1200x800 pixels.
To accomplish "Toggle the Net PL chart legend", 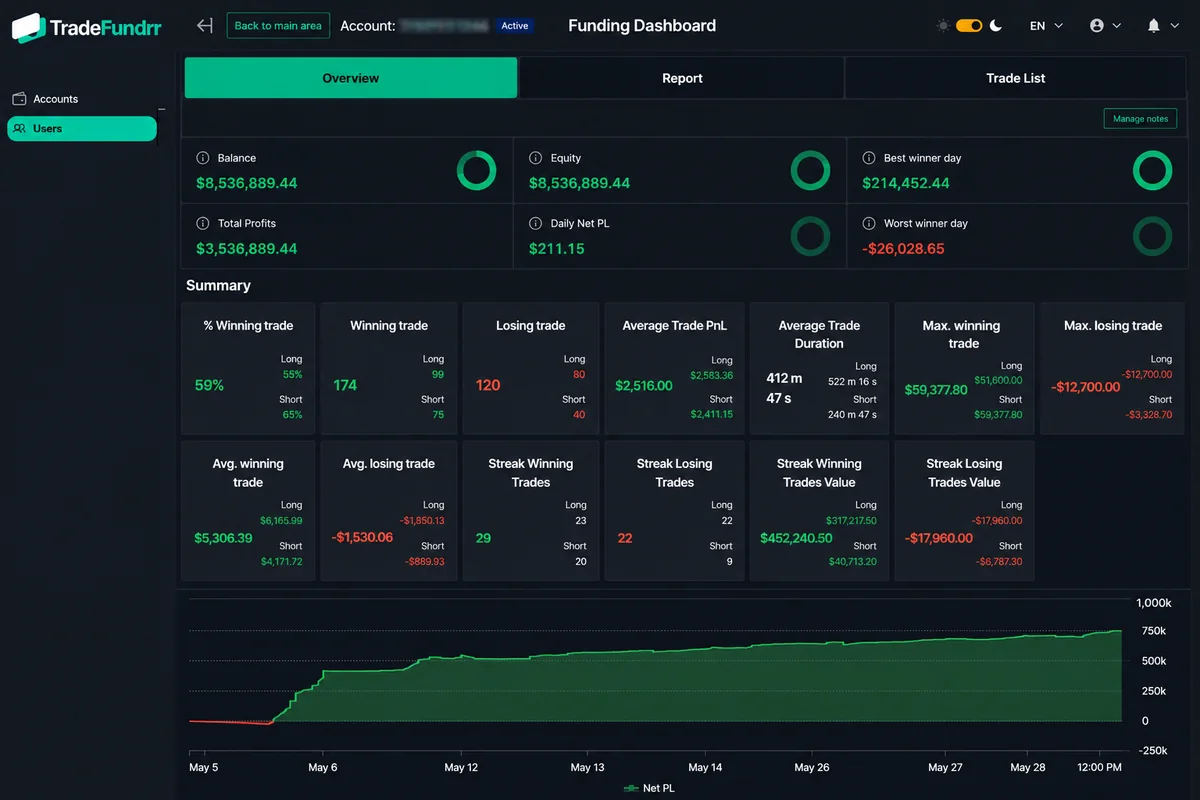I will pos(648,788).
